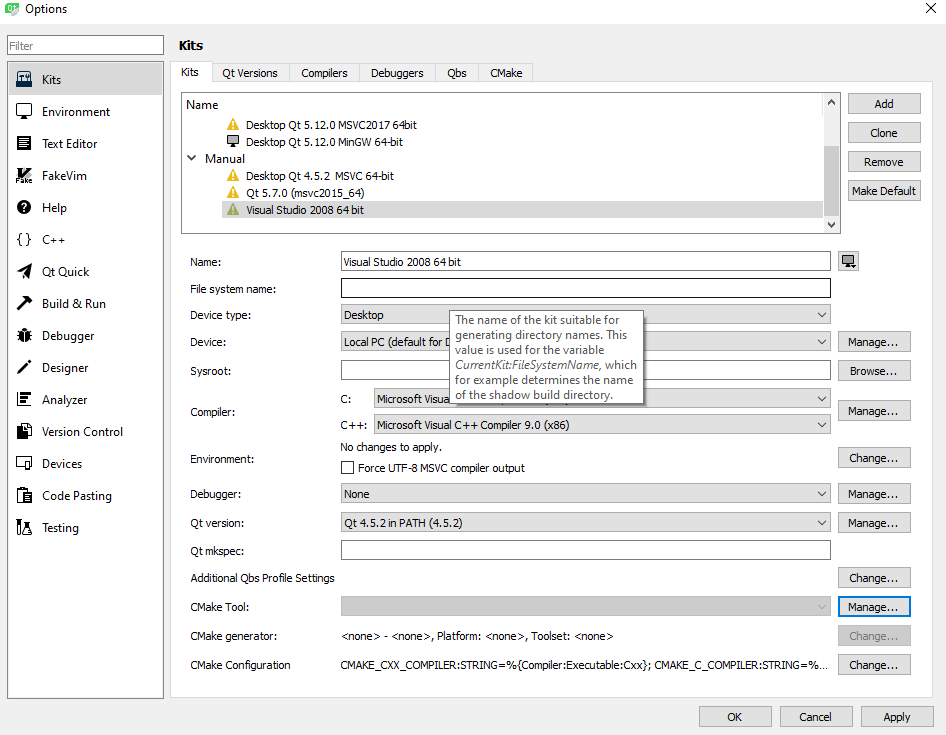Open the Devices sidebar icon
The height and width of the screenshot is (735, 946).
pyautogui.click(x=24, y=463)
